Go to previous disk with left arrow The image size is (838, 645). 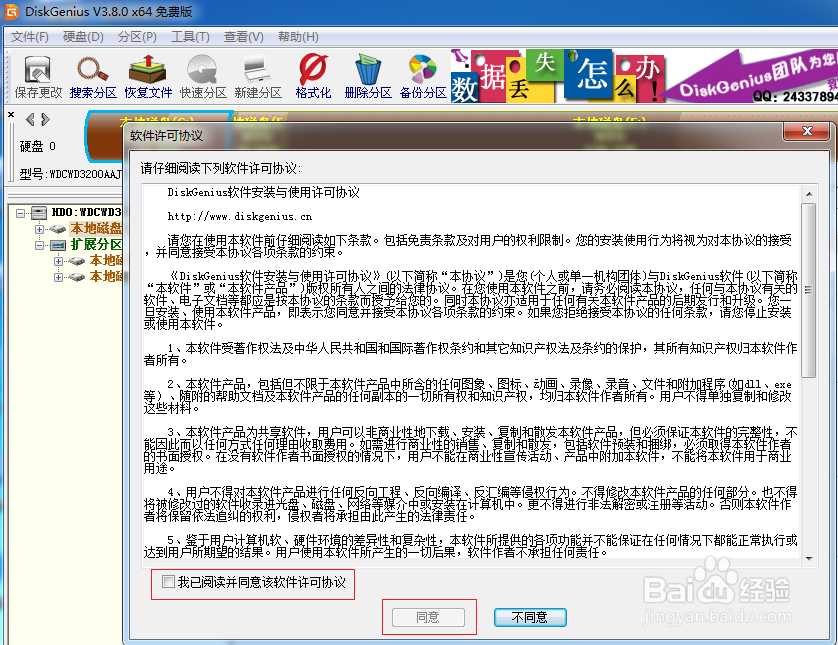click(x=30, y=119)
